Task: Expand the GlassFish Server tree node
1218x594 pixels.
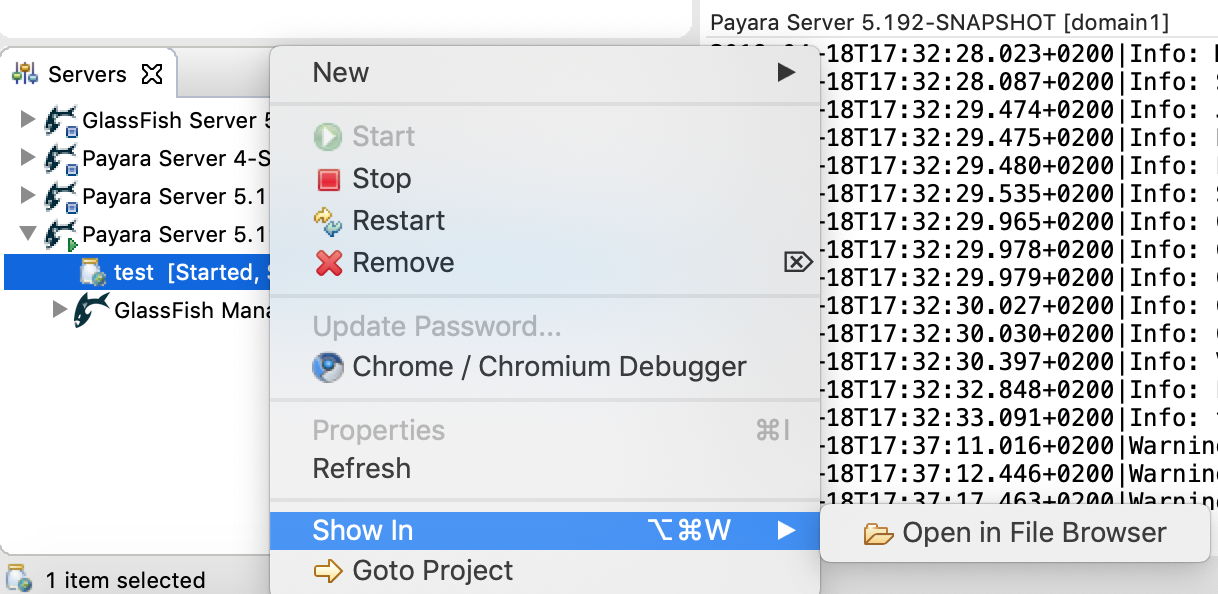Action: click(28, 121)
